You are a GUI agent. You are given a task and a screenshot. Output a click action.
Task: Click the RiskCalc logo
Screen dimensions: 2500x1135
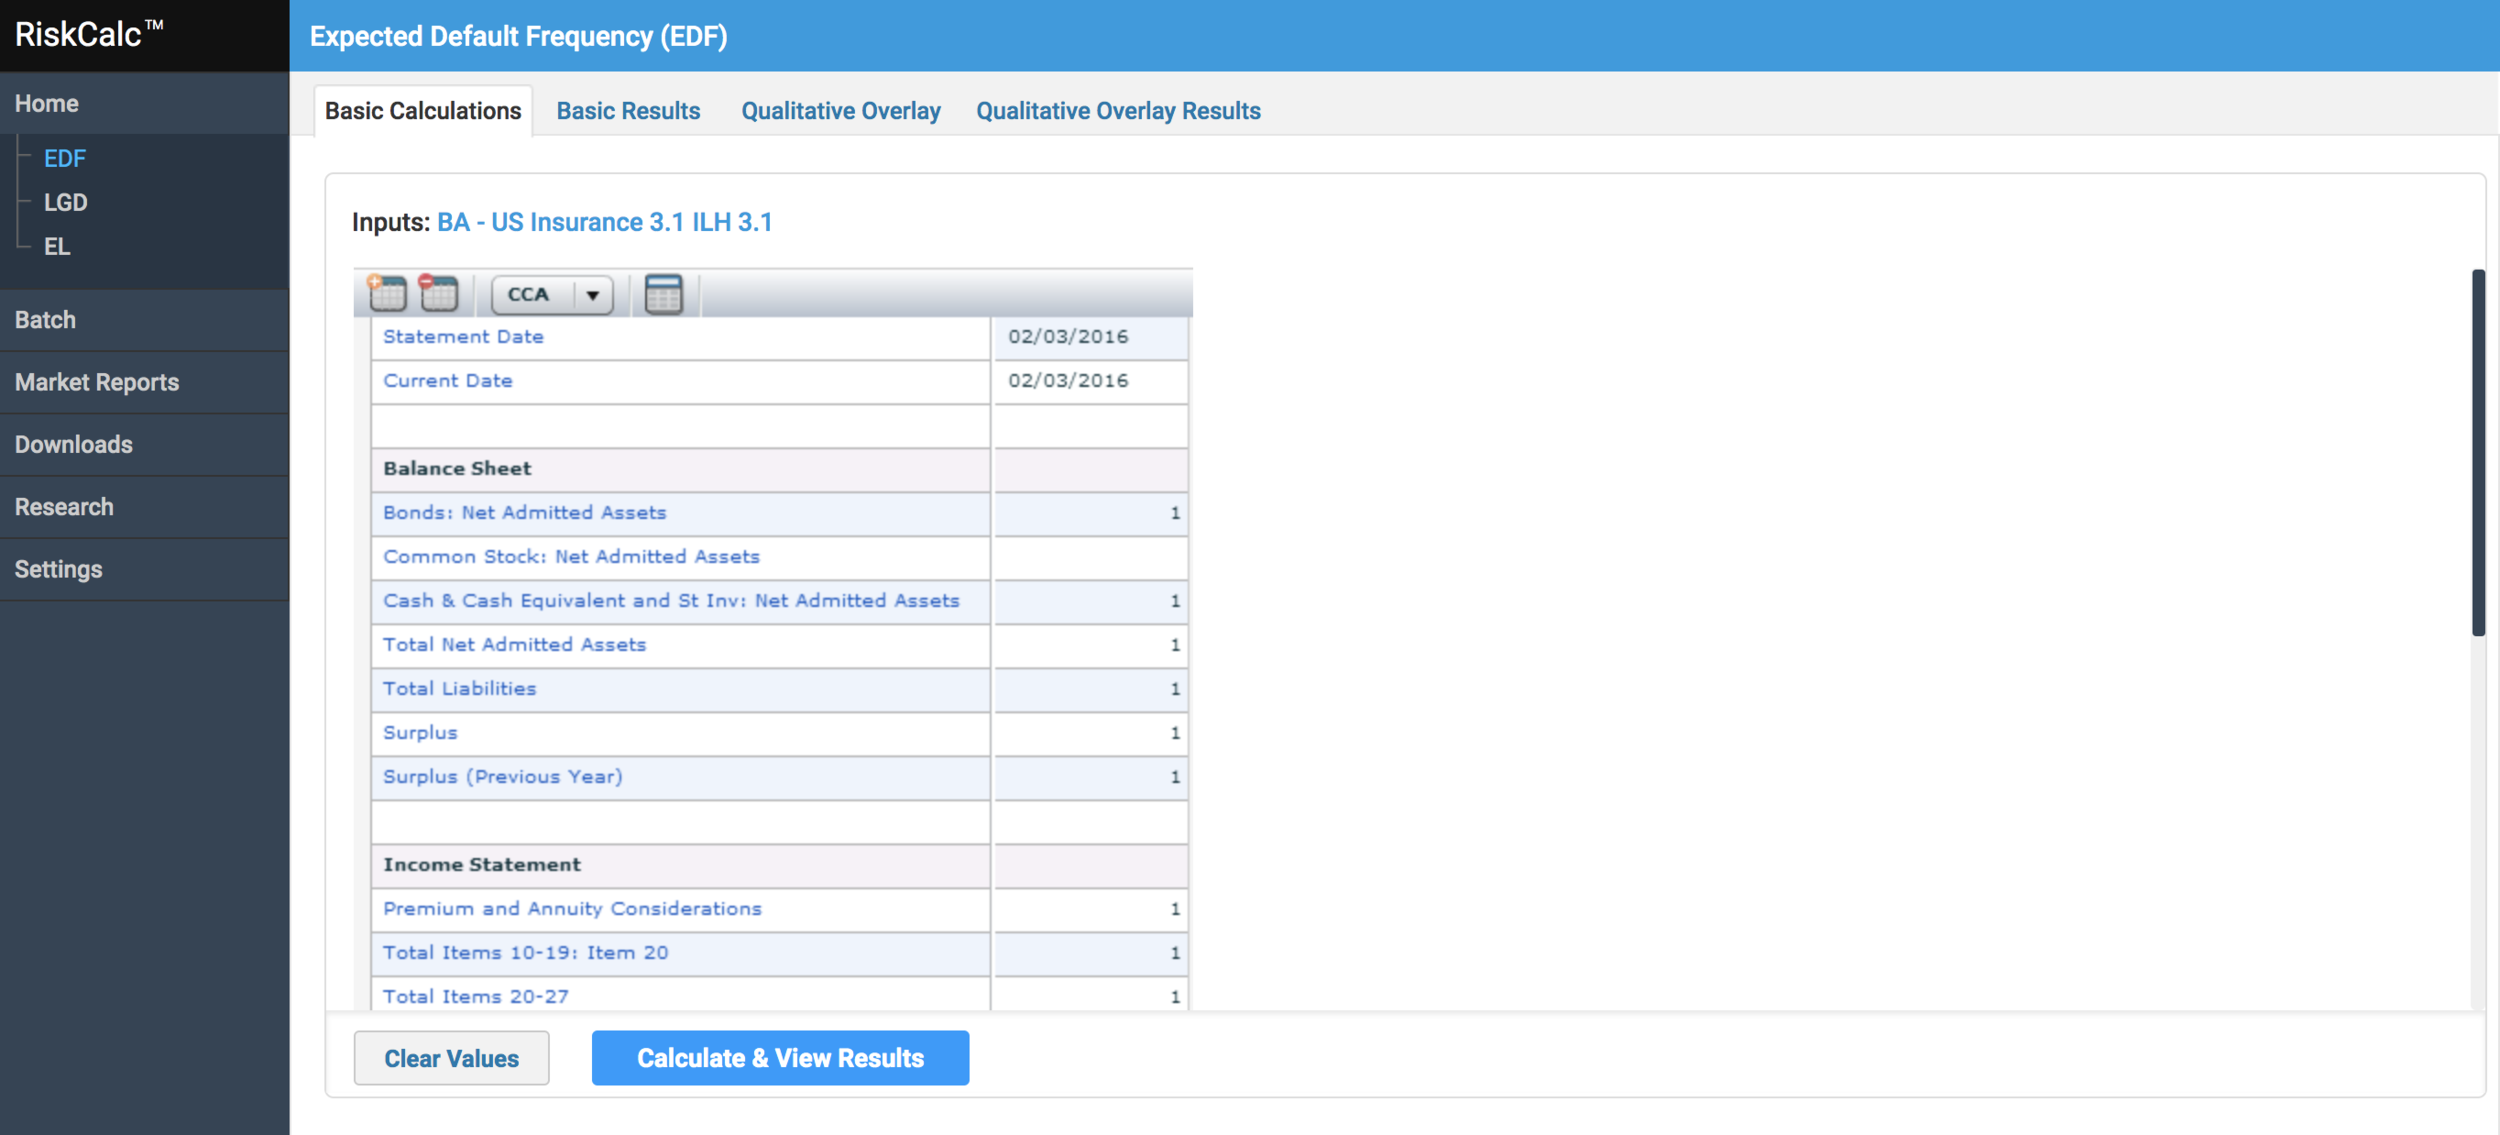click(90, 34)
